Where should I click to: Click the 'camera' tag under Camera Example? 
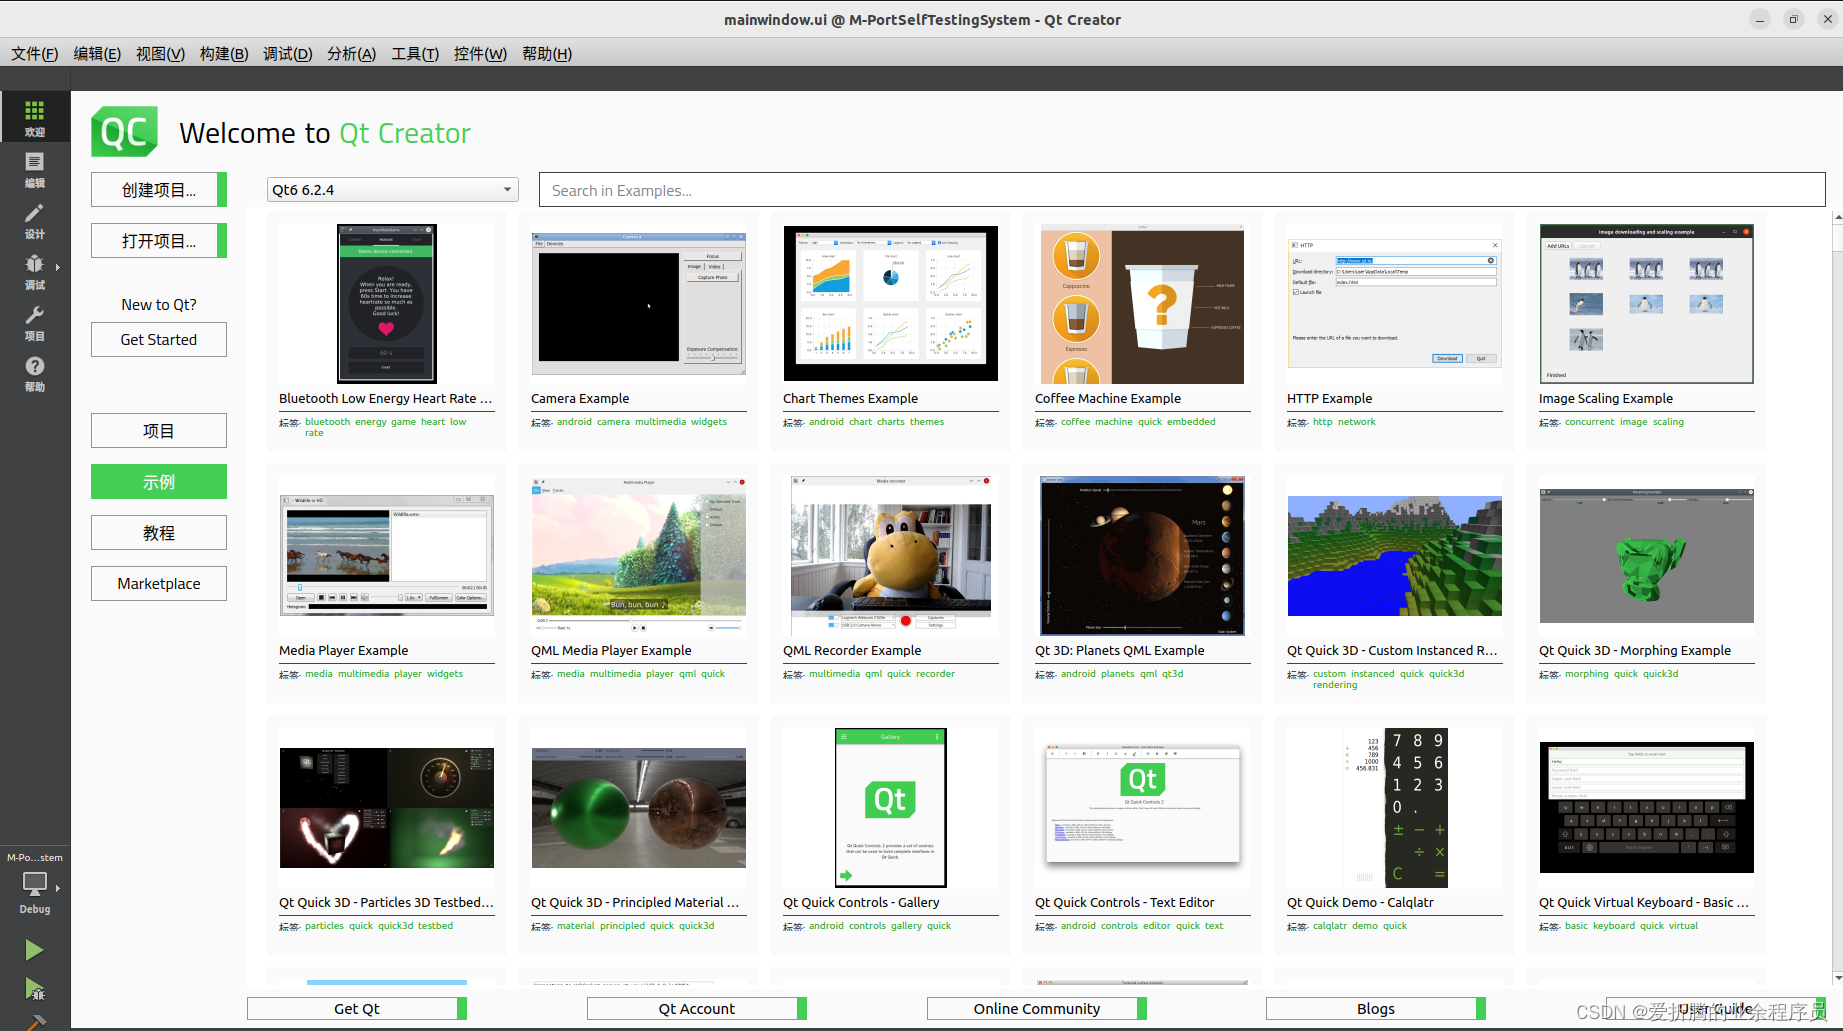point(614,422)
